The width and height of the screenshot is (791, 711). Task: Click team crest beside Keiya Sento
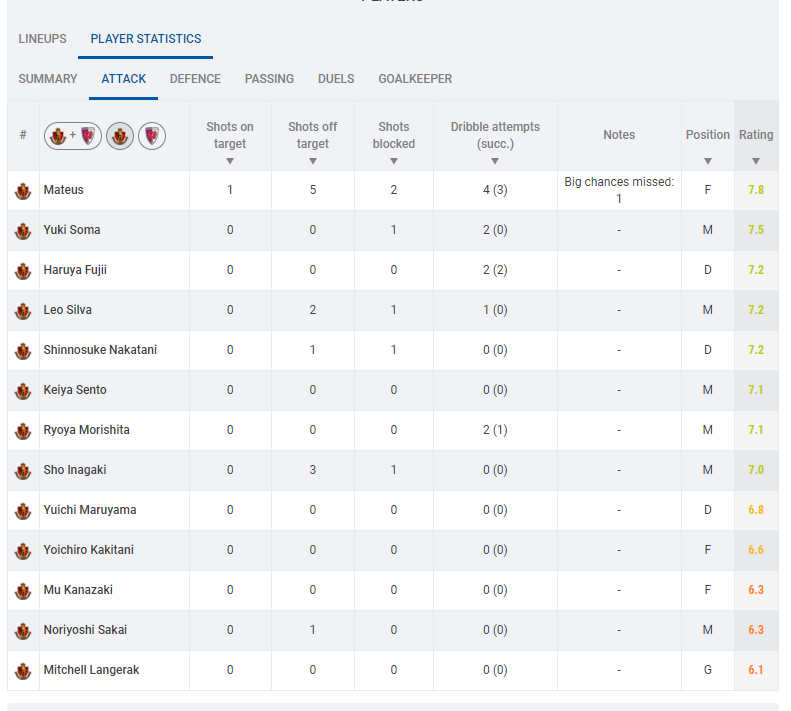pyautogui.click(x=23, y=391)
